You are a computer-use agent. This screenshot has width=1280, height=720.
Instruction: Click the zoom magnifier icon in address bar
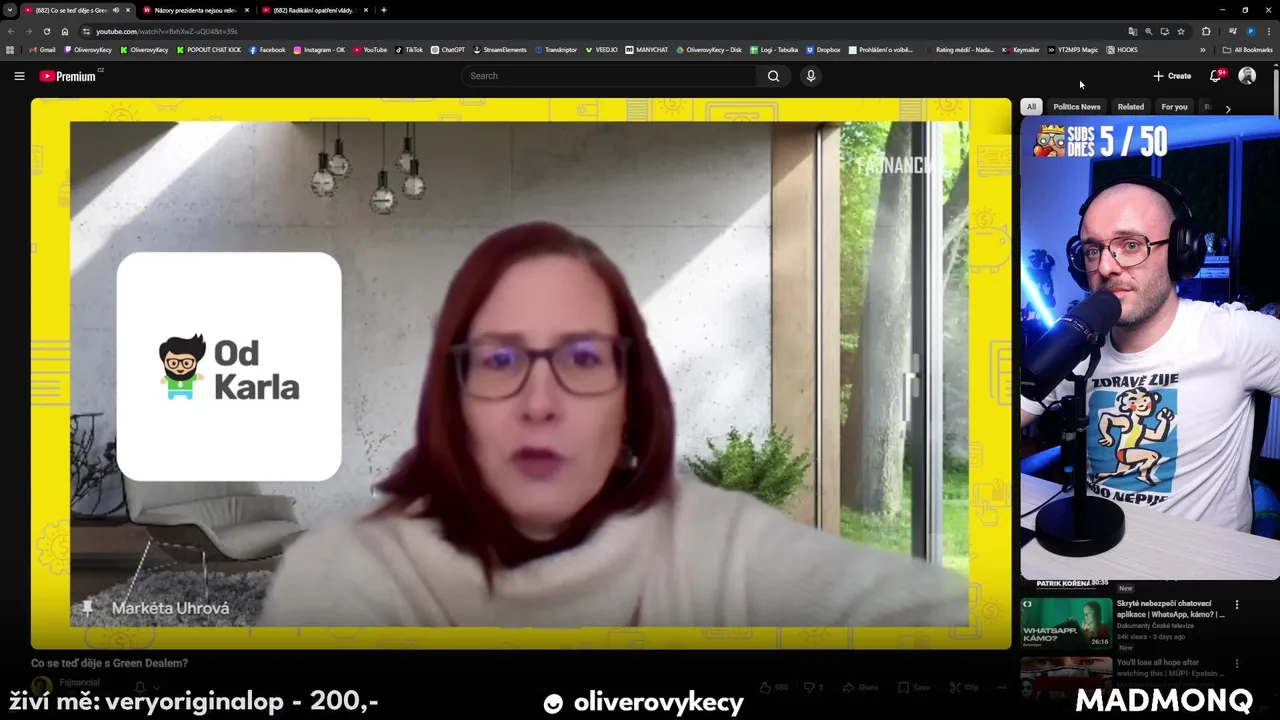pyautogui.click(x=1148, y=31)
